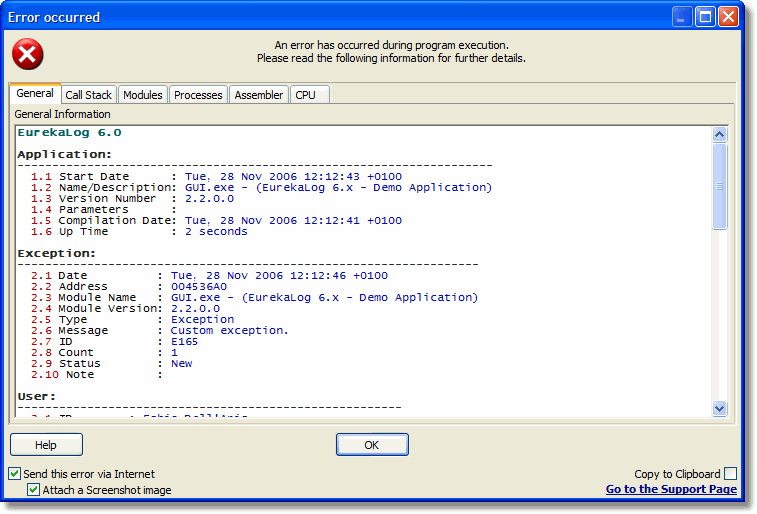Click the 'Application:' section heading

64,154
